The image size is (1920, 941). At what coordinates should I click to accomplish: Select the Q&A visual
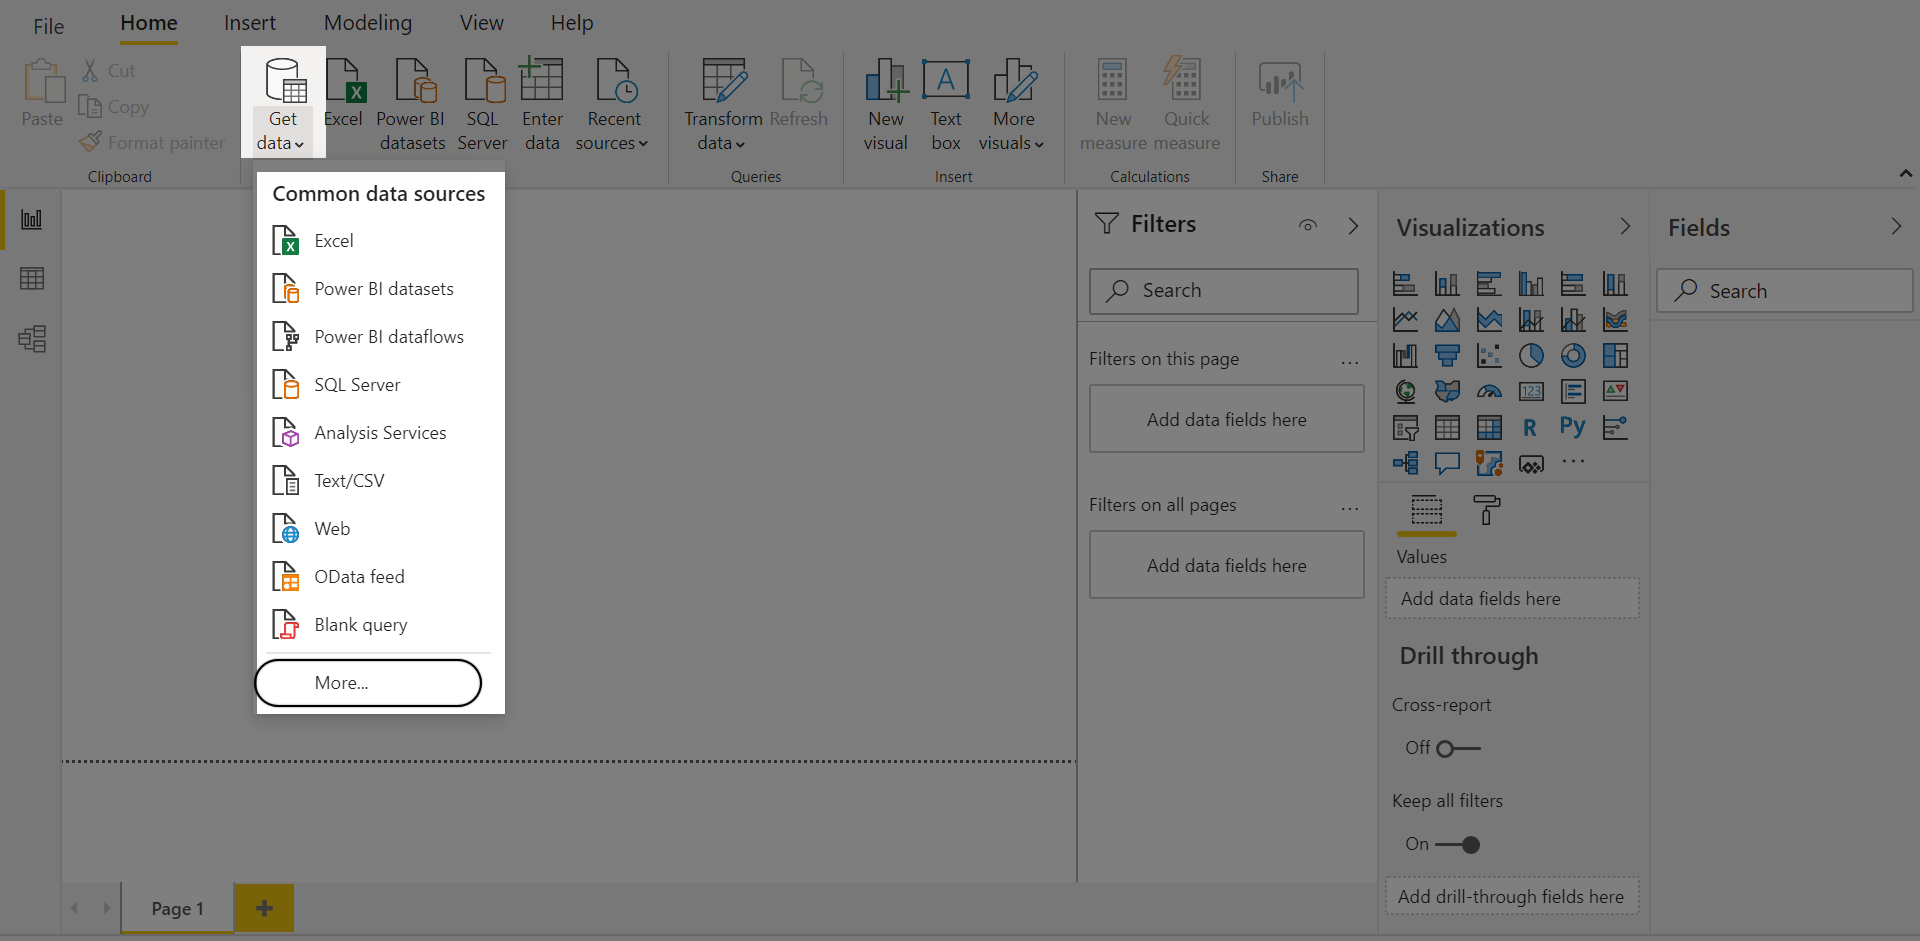(1447, 463)
